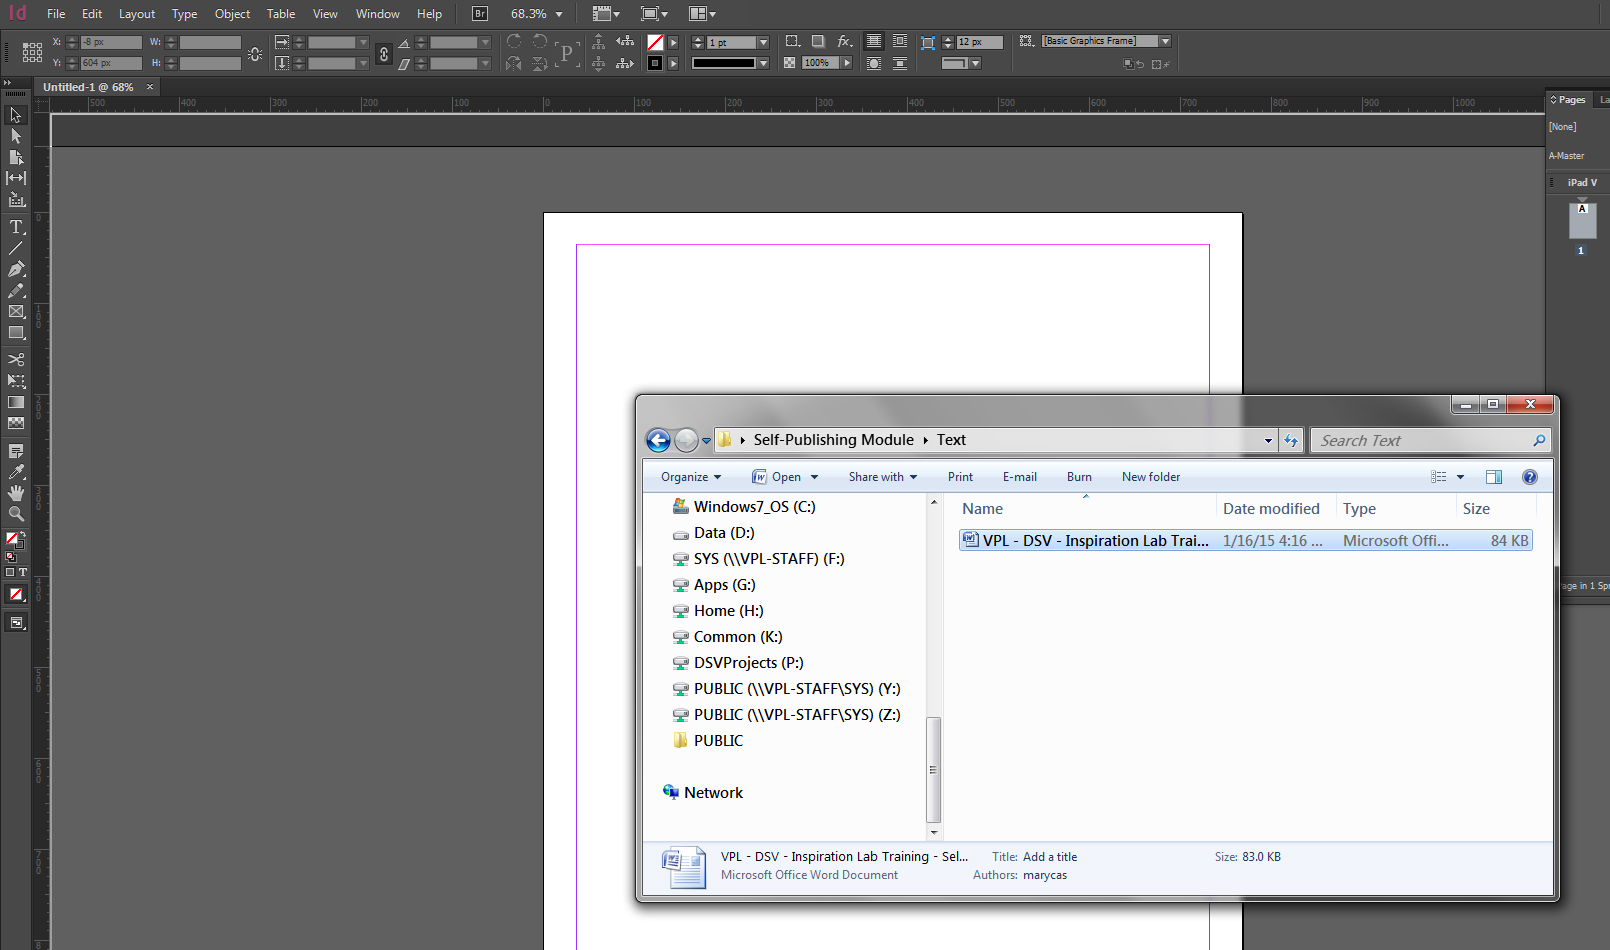This screenshot has width=1610, height=950.
Task: Select the VPL - DSV Inspiration Lab file
Action: pyautogui.click(x=1246, y=541)
